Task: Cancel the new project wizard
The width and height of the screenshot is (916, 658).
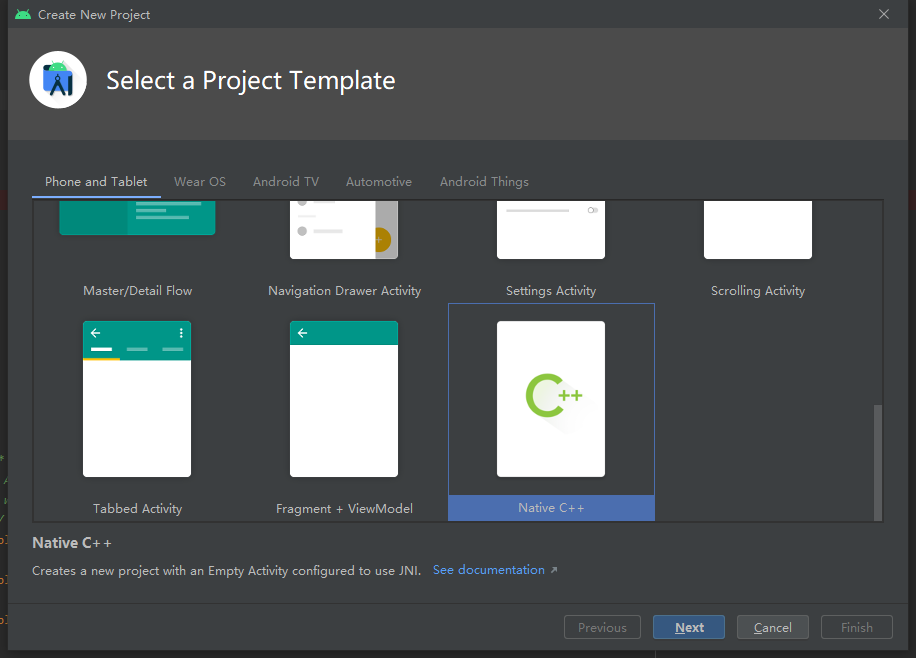Action: [x=772, y=627]
